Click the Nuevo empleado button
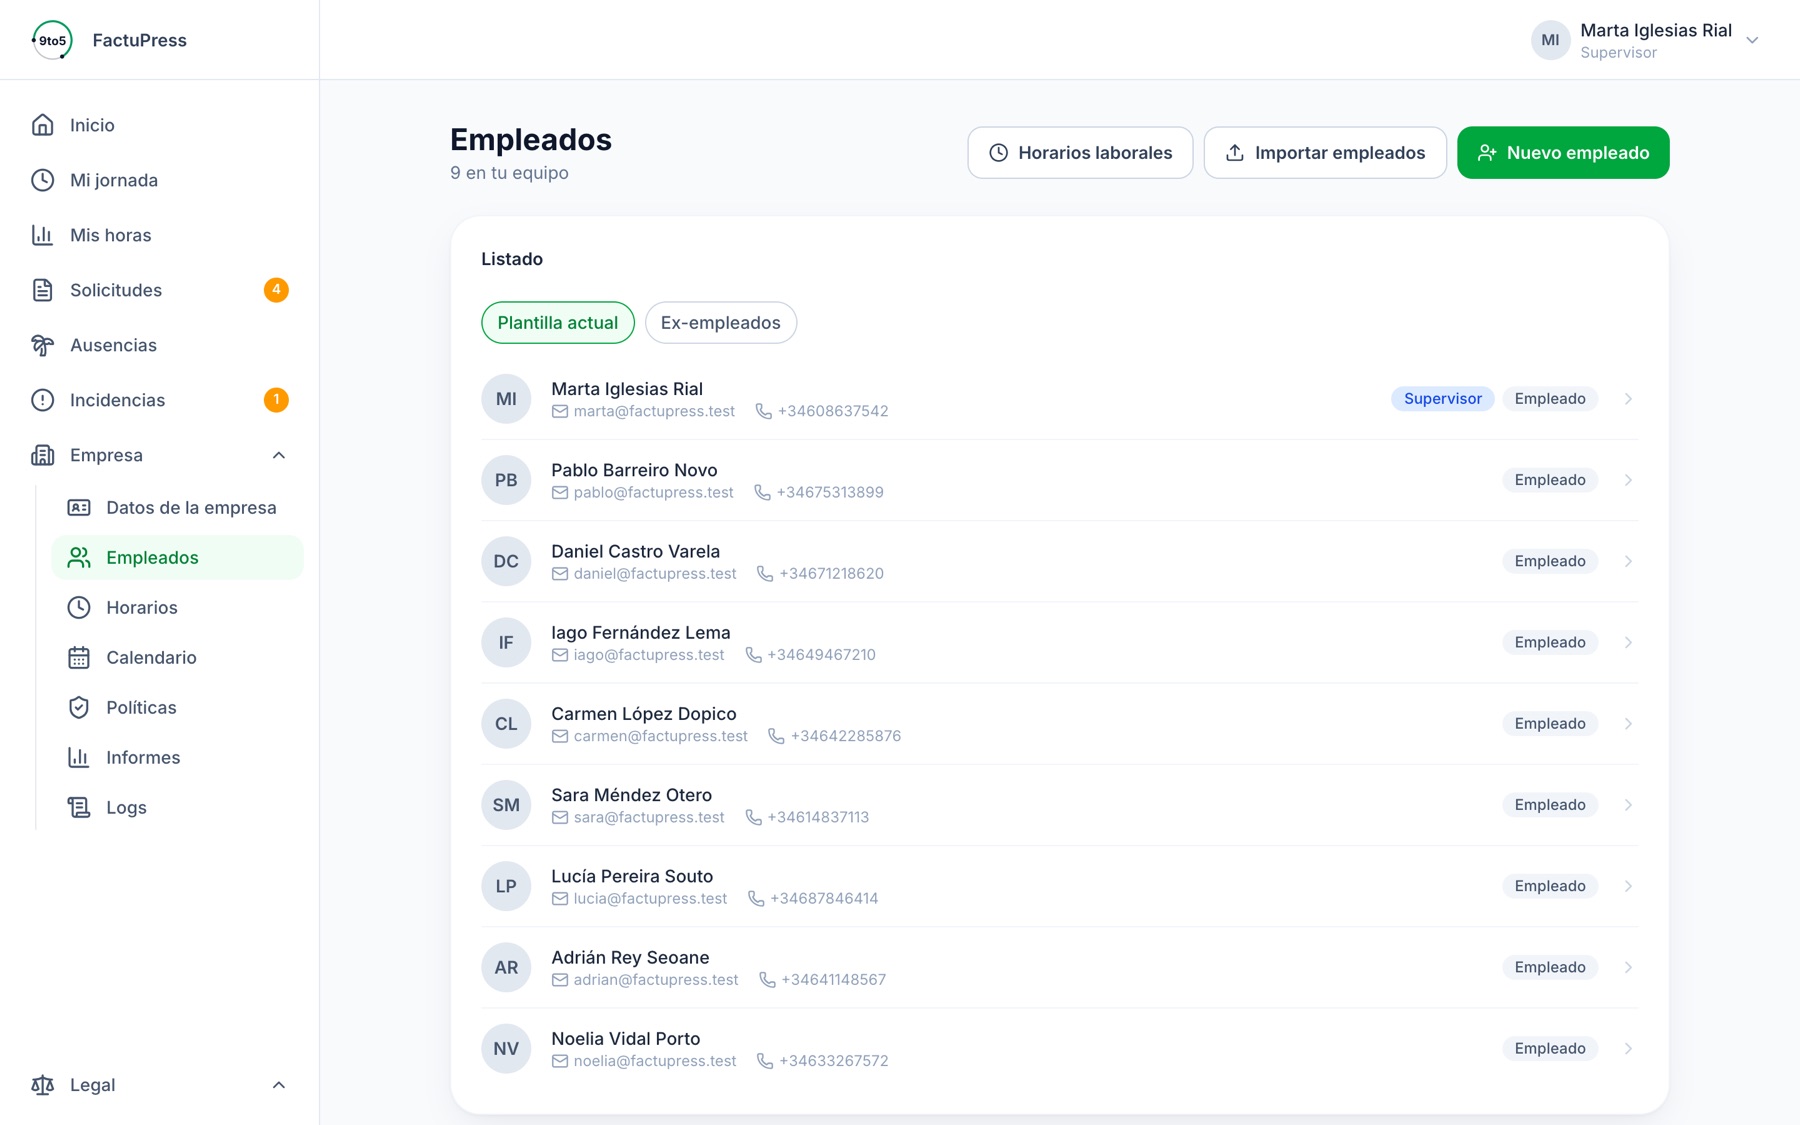The height and width of the screenshot is (1125, 1800). tap(1563, 152)
